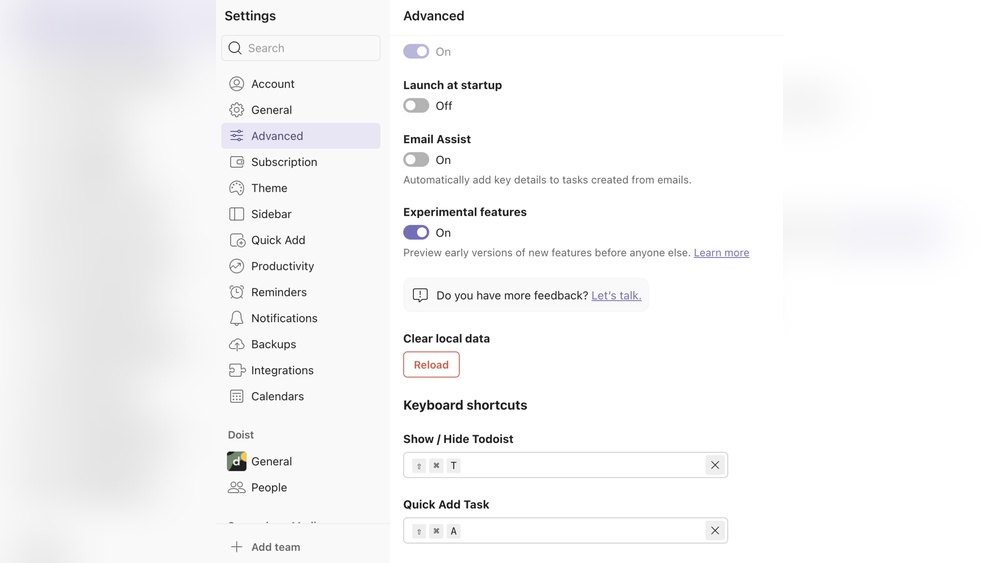
Task: Focus the Settings search field
Action: coord(301,48)
